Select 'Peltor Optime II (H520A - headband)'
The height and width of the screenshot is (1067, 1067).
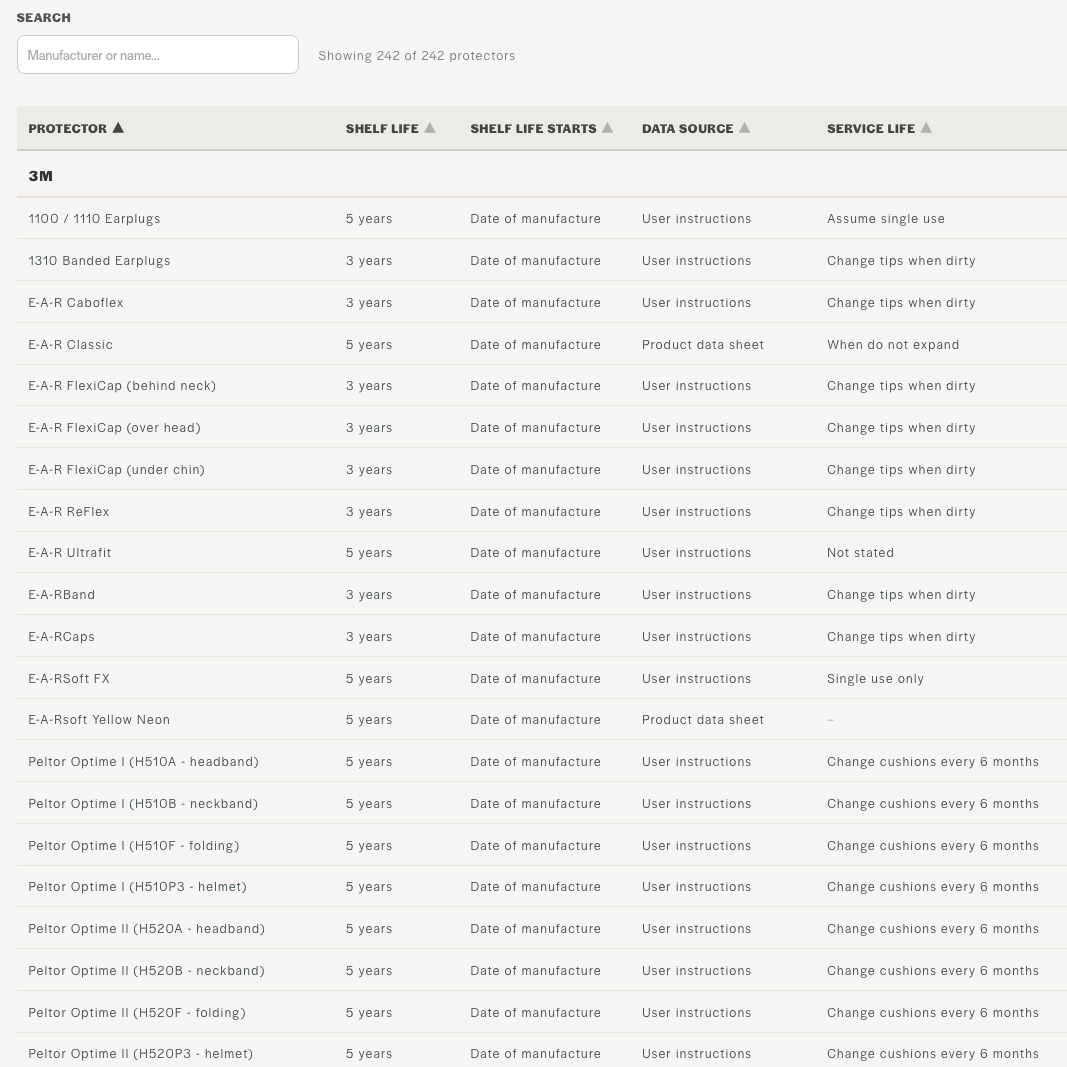[x=146, y=929]
